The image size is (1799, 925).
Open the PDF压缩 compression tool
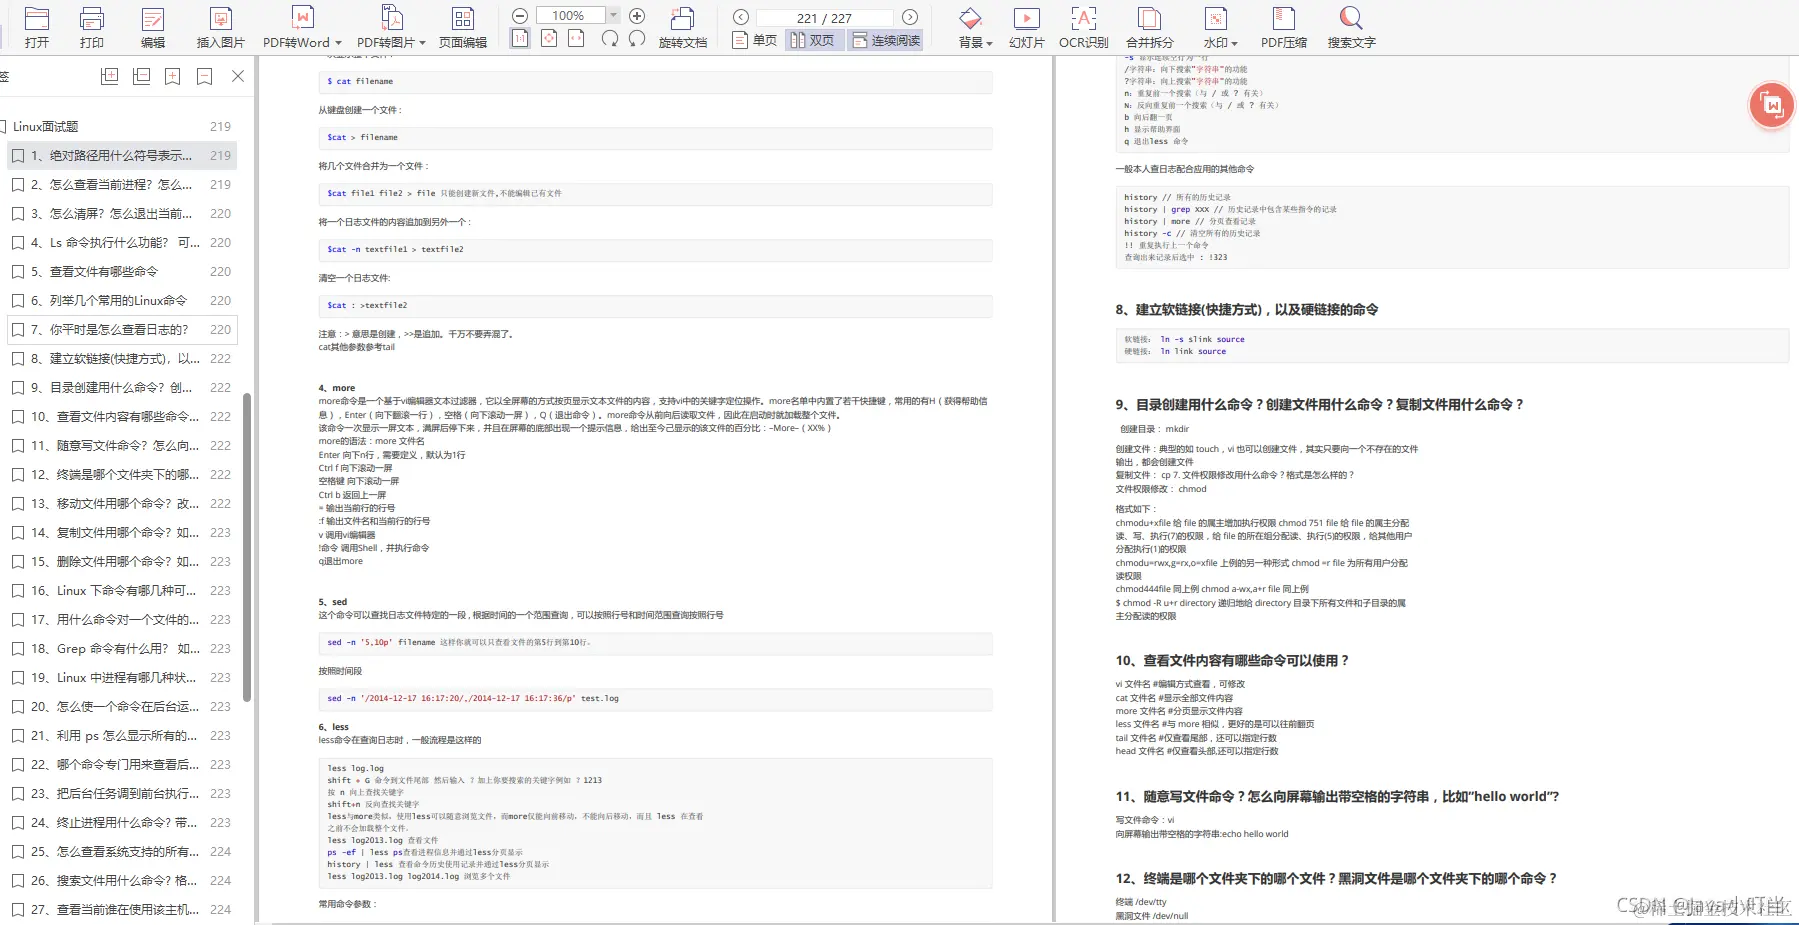pyautogui.click(x=1284, y=27)
